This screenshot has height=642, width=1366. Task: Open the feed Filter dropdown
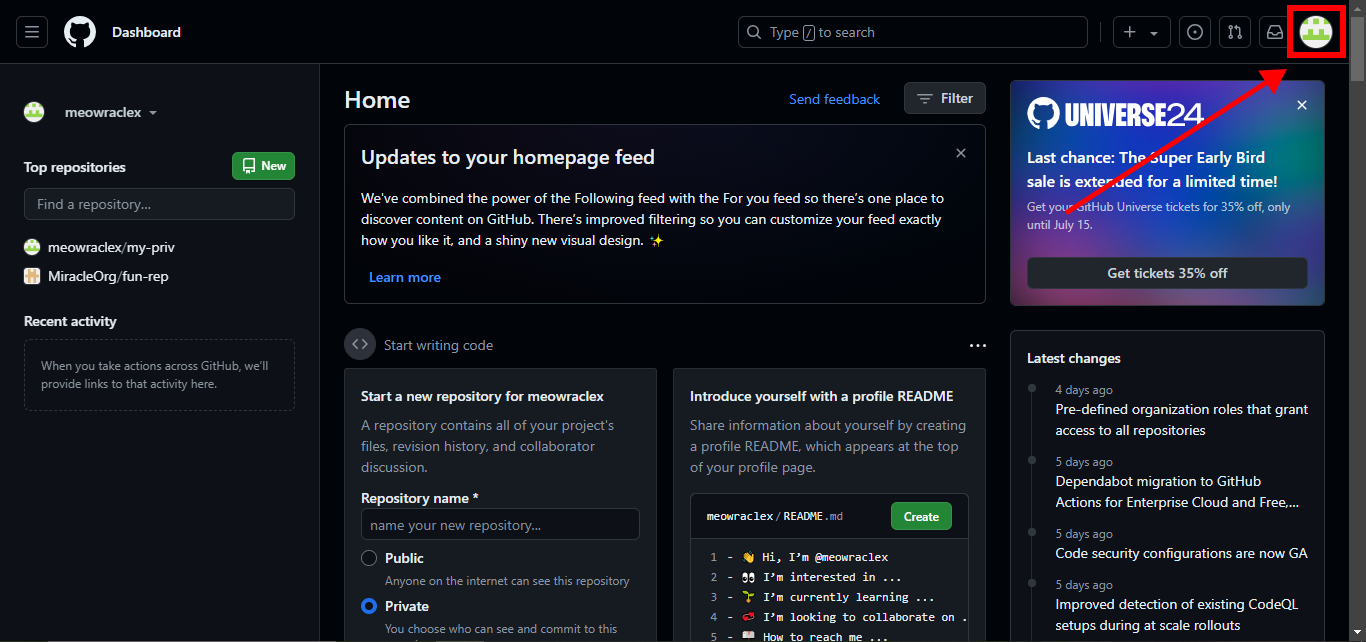[x=944, y=98]
